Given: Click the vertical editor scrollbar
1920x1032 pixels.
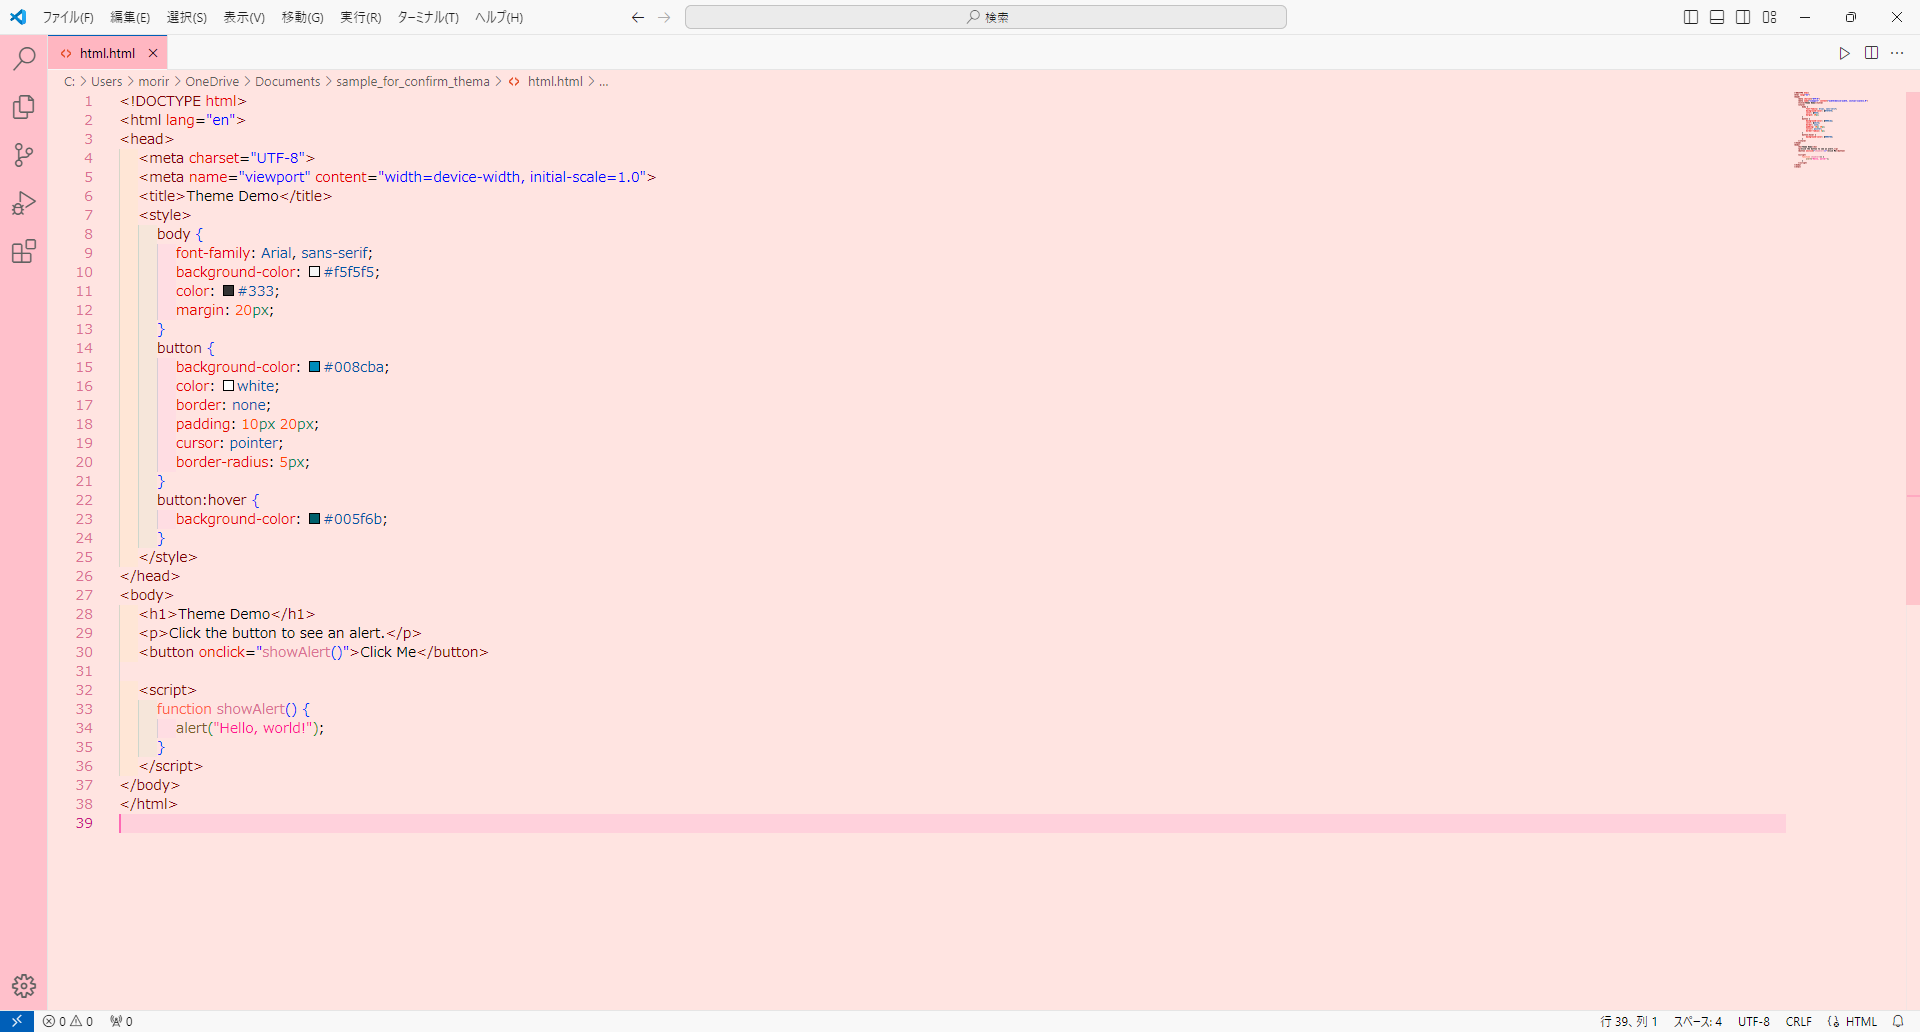Looking at the screenshot, I should pyautogui.click(x=1912, y=348).
